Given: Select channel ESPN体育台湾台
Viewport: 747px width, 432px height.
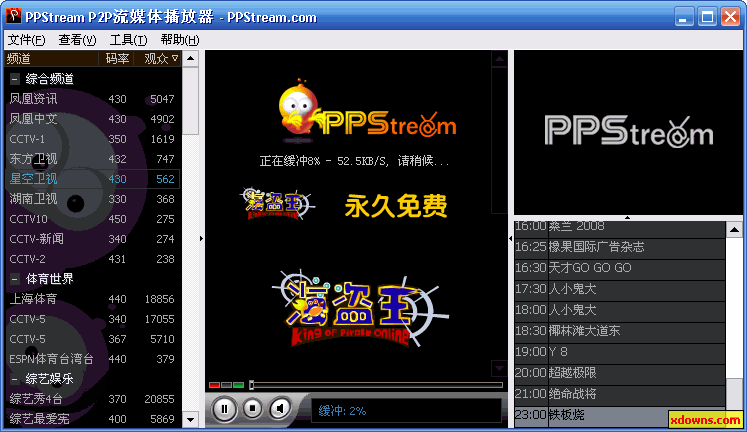Looking at the screenshot, I should point(92,359).
